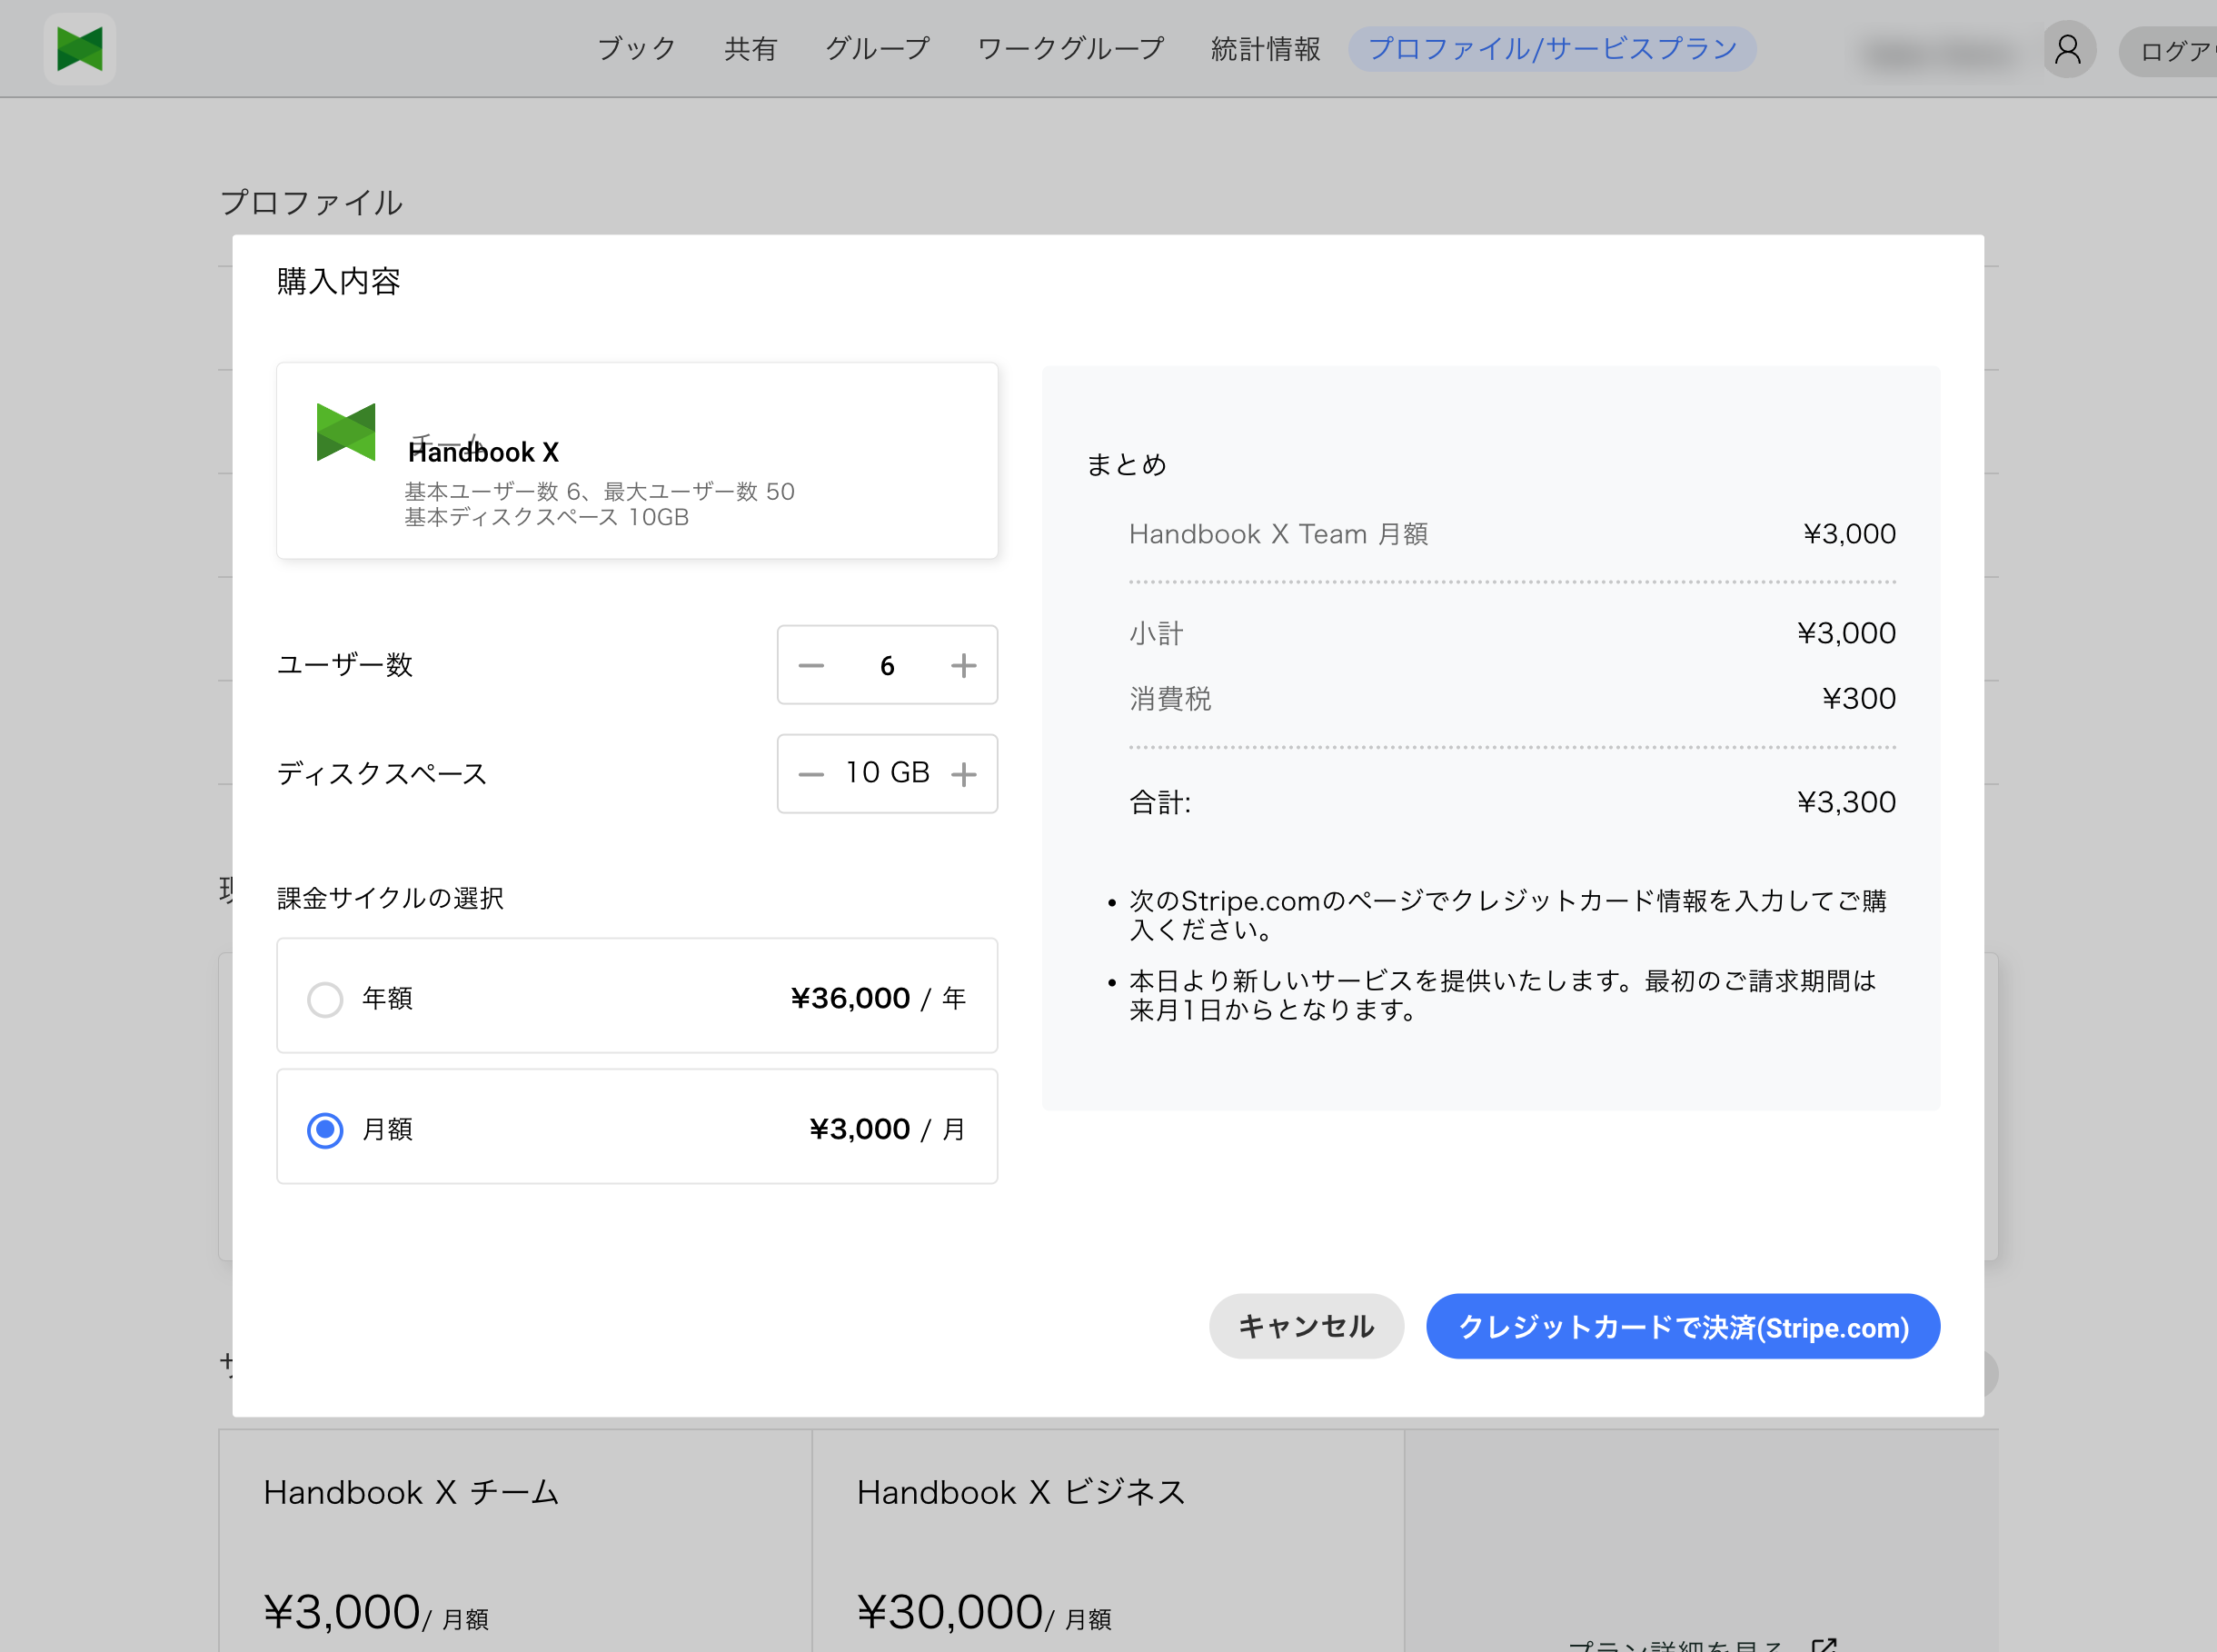This screenshot has height=1652, width=2217.
Task: Click the キャンセル button
Action: click(1306, 1326)
